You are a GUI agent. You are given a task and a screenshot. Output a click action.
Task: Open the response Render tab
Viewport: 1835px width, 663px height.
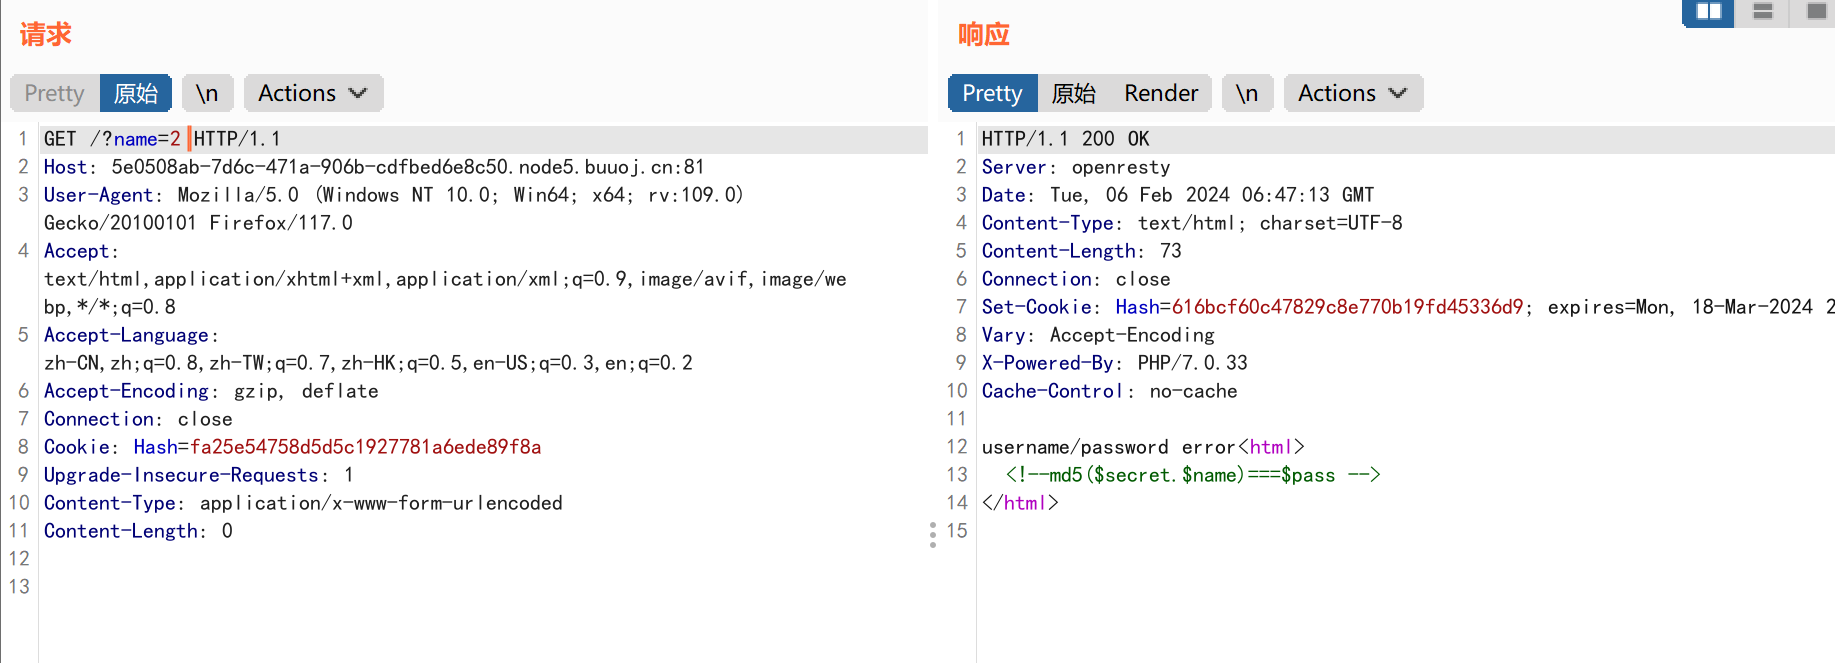pos(1160,93)
